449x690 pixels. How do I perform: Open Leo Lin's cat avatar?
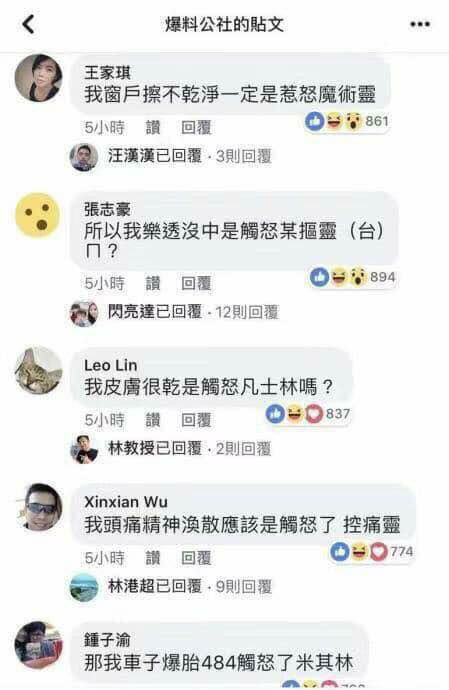[x=39, y=370]
